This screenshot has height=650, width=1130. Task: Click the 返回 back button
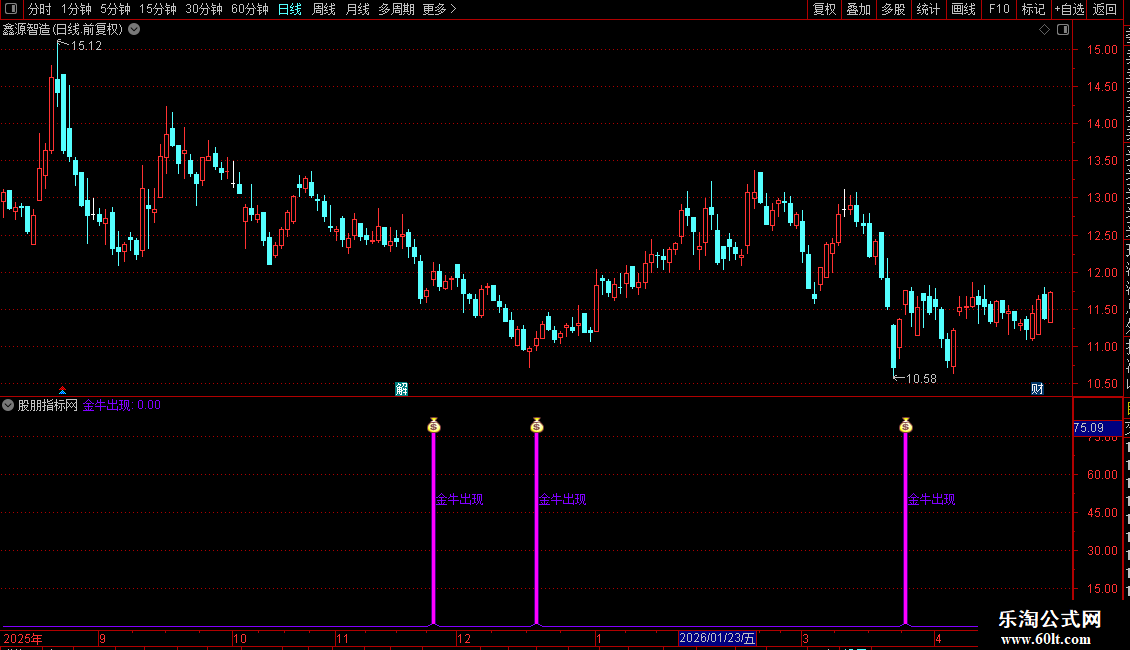(x=1105, y=9)
